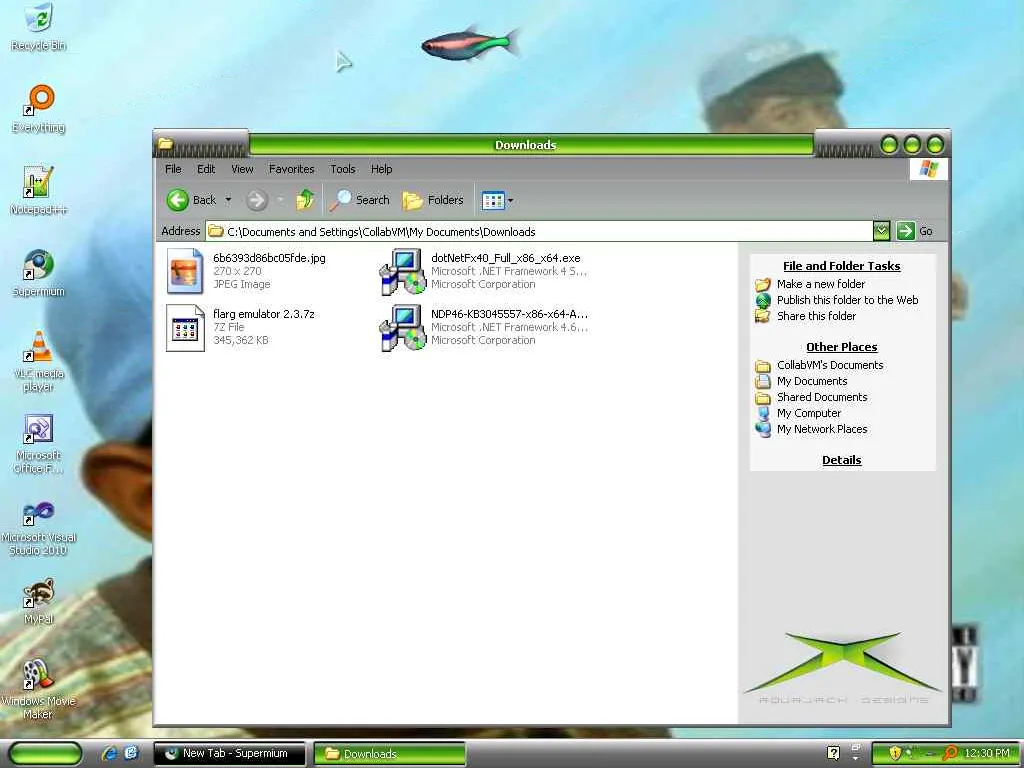Open the Edit menu
The width and height of the screenshot is (1024, 768).
tap(206, 169)
